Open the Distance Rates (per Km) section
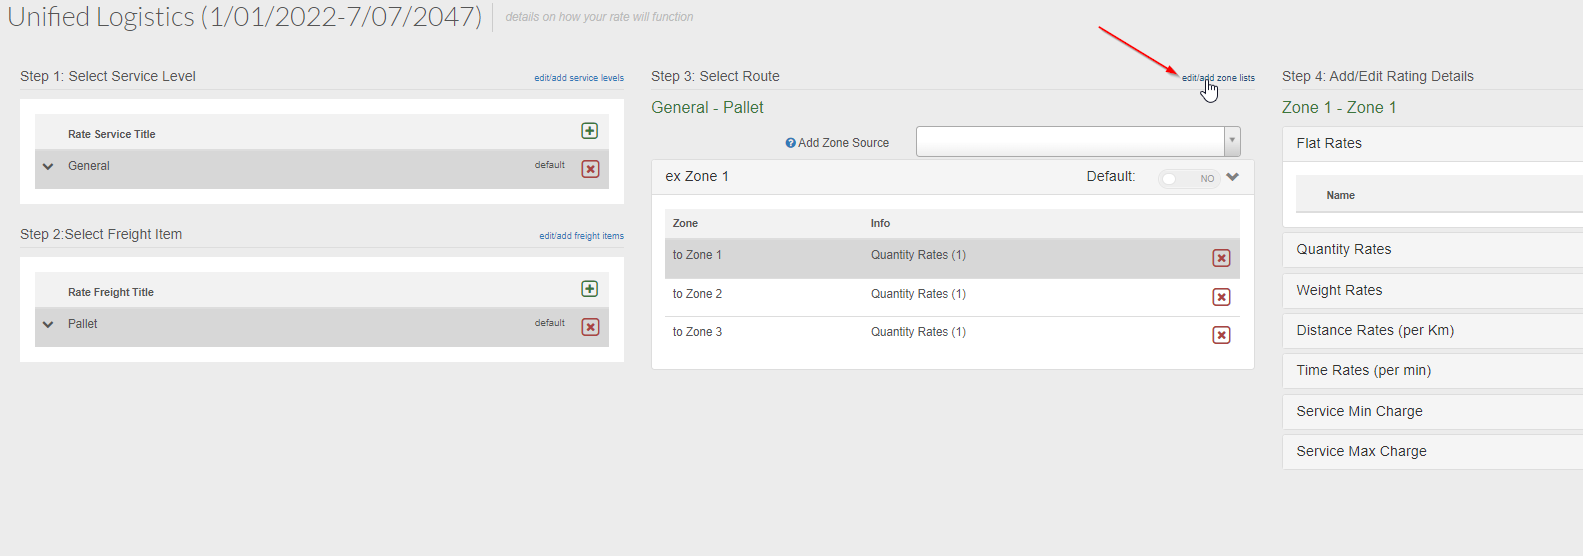1583x556 pixels. click(1375, 330)
